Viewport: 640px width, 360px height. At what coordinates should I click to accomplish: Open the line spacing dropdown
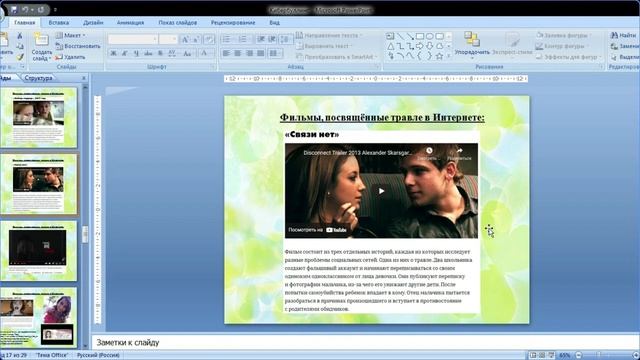tap(286, 39)
